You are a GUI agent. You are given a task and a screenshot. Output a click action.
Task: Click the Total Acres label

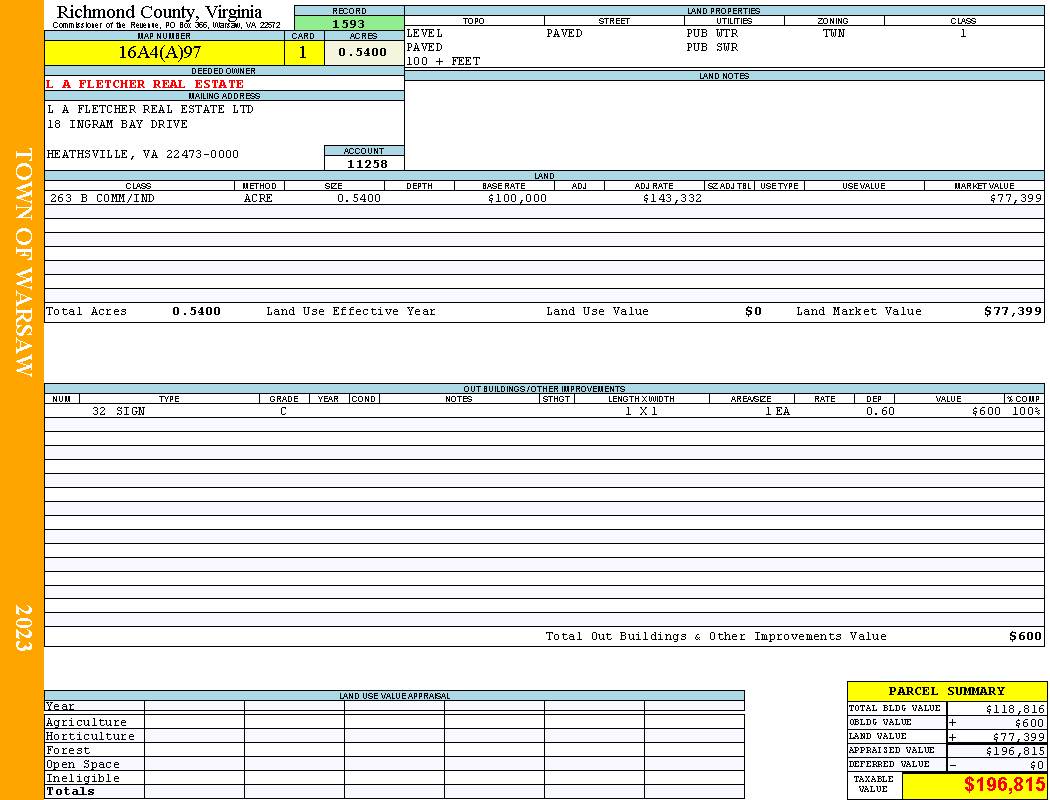coord(86,311)
